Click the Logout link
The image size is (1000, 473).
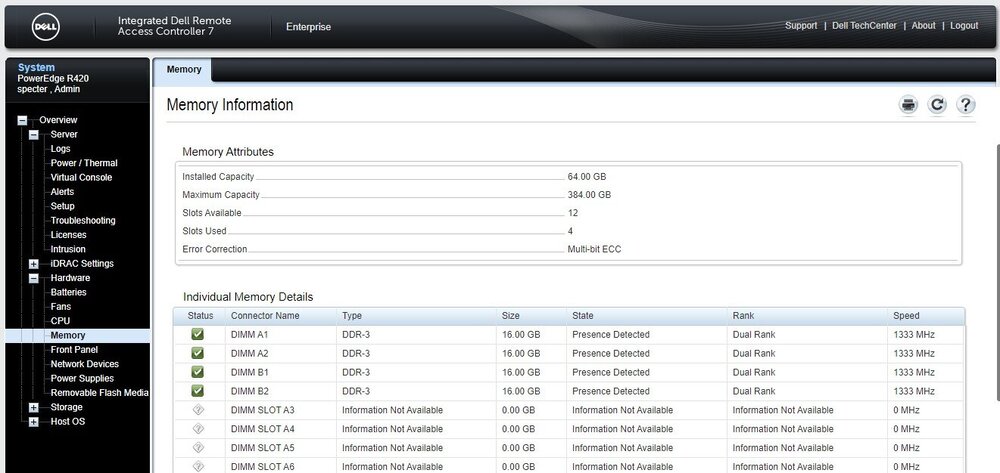pos(964,26)
